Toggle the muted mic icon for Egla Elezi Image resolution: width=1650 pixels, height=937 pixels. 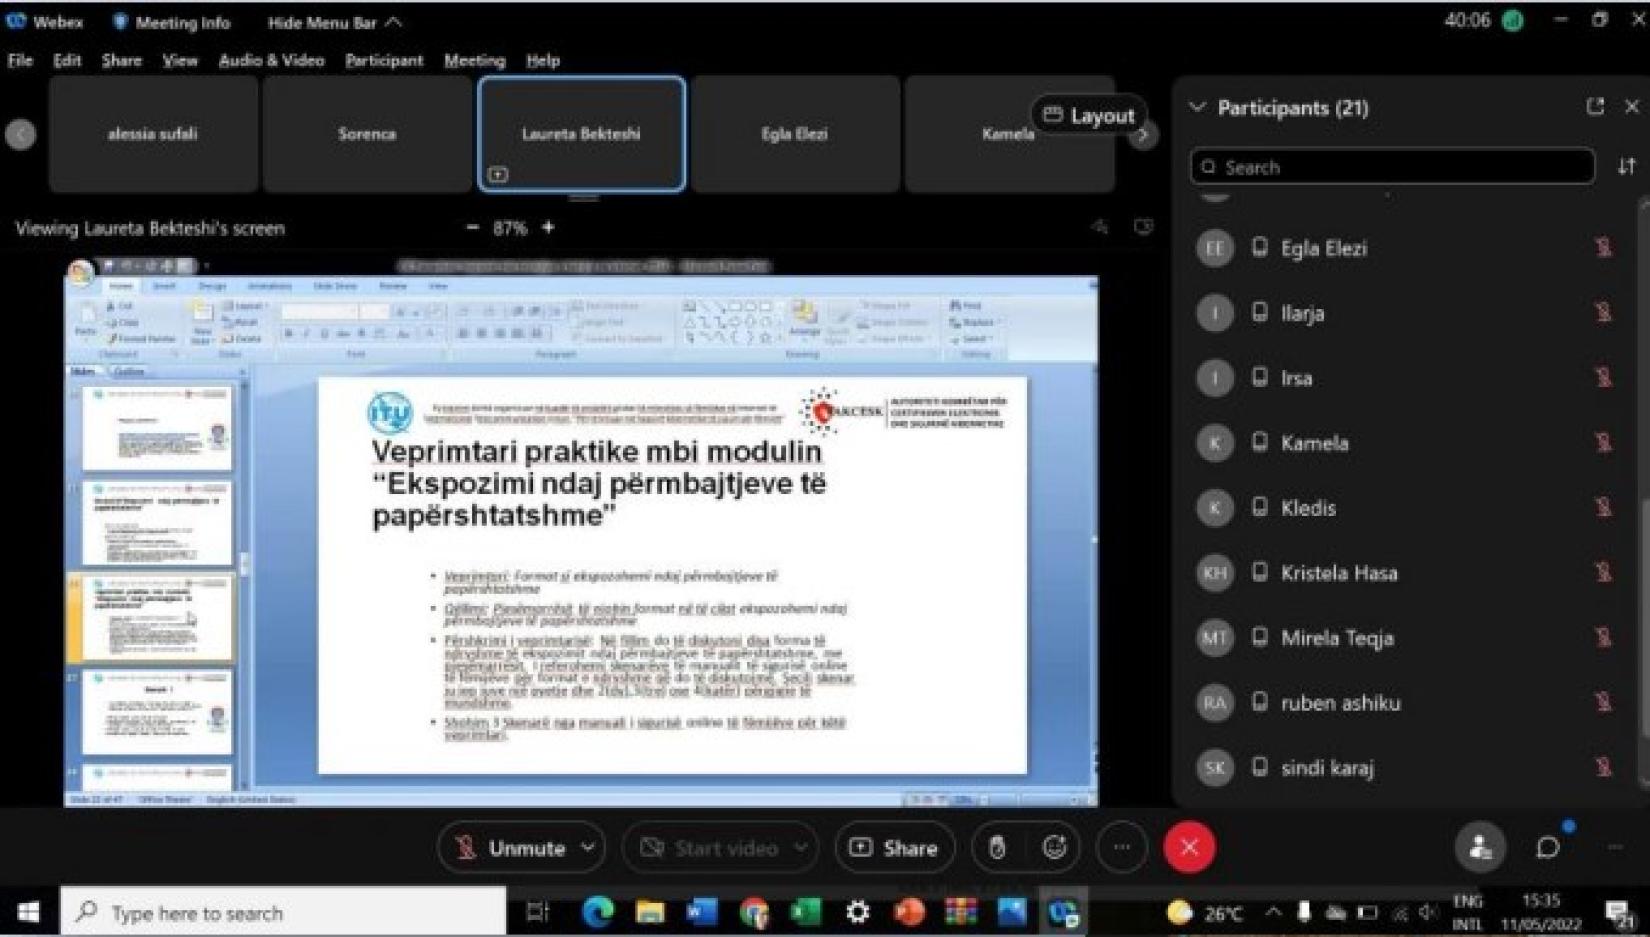pos(1603,248)
